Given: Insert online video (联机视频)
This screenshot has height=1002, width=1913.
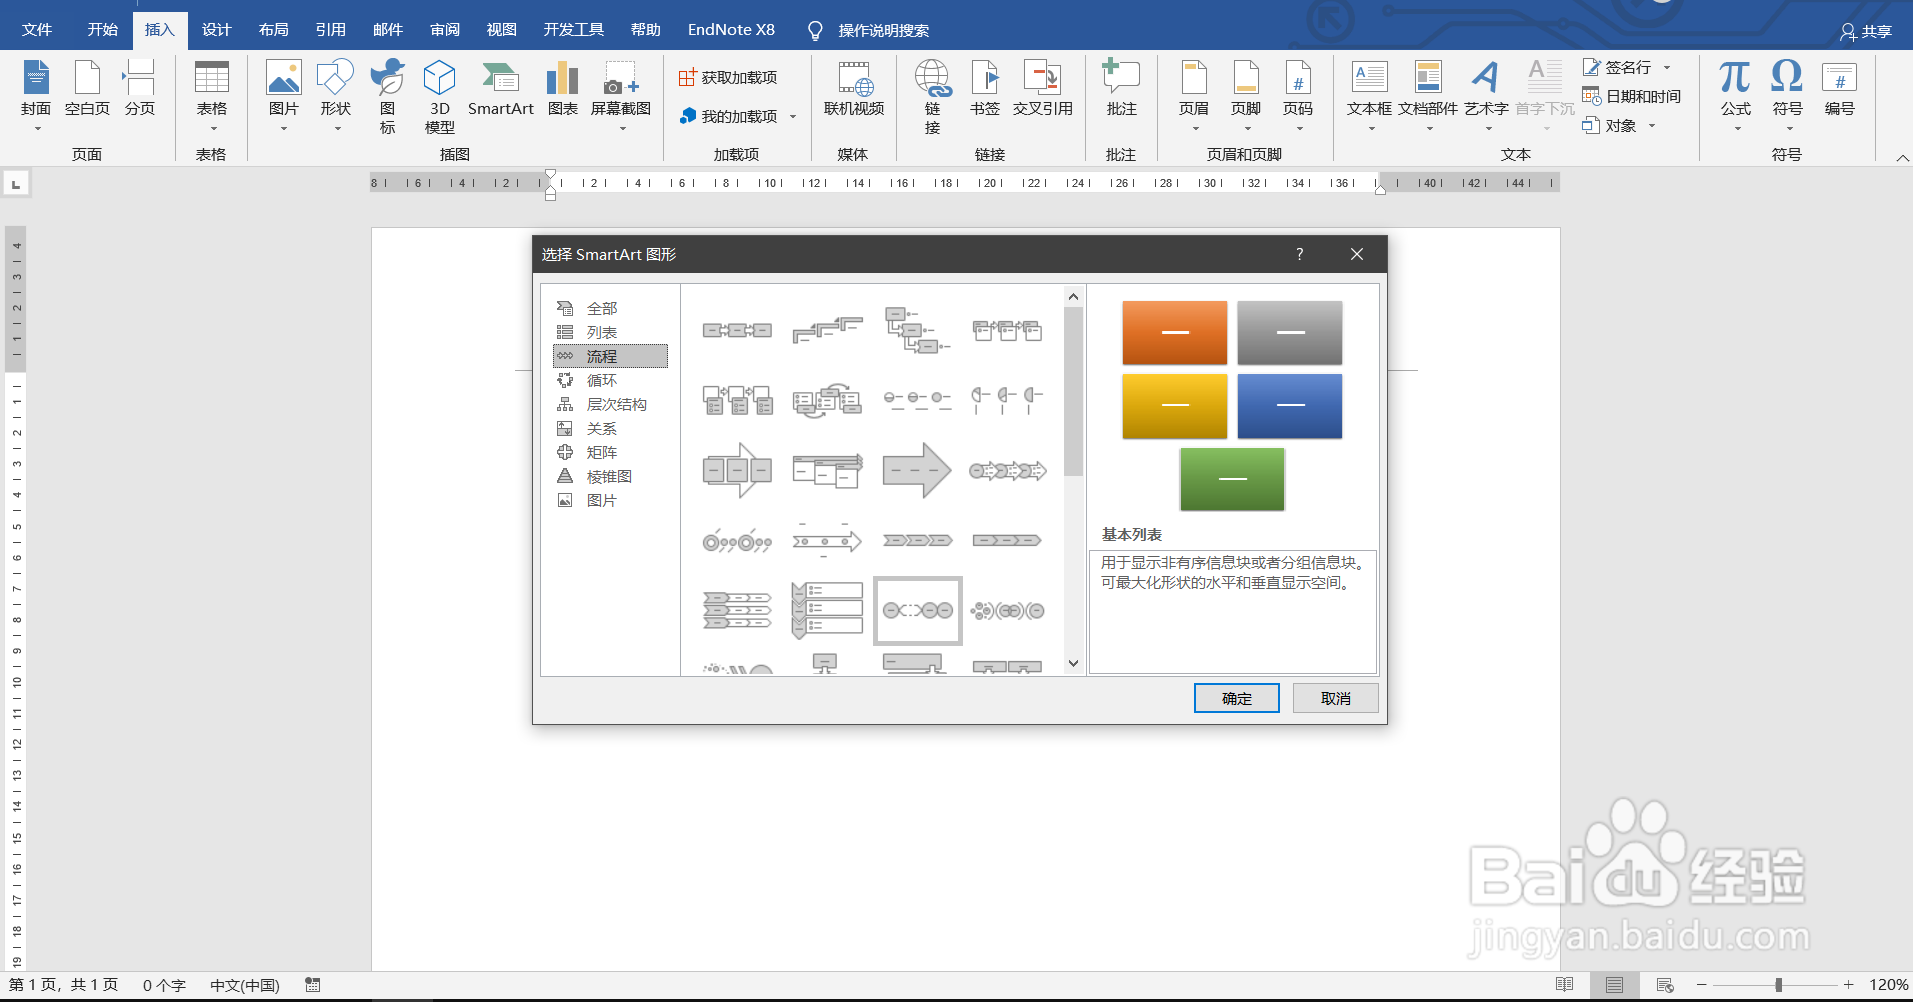Looking at the screenshot, I should [x=854, y=89].
